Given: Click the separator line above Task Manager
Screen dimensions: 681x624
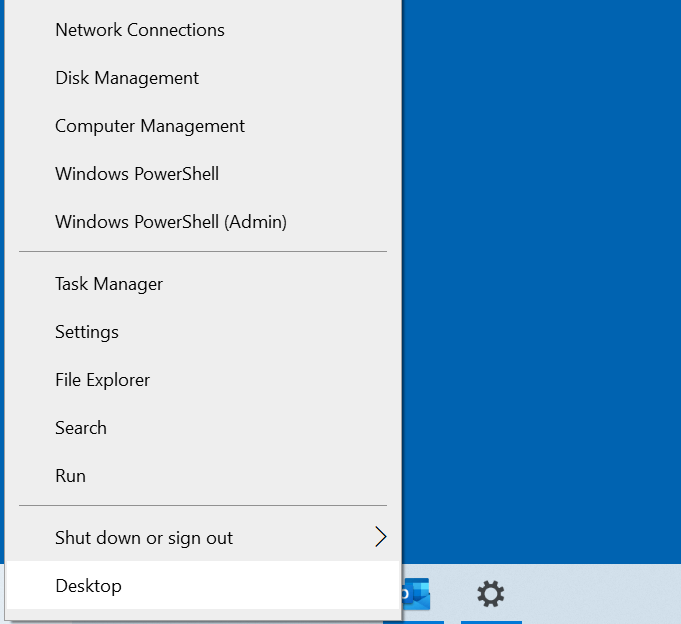Looking at the screenshot, I should (203, 252).
